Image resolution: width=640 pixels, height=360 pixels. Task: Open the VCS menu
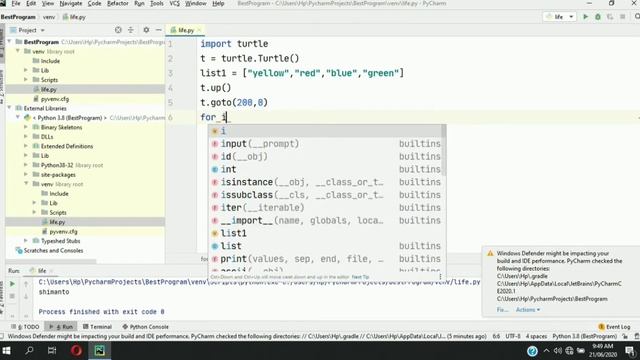click(x=174, y=3)
